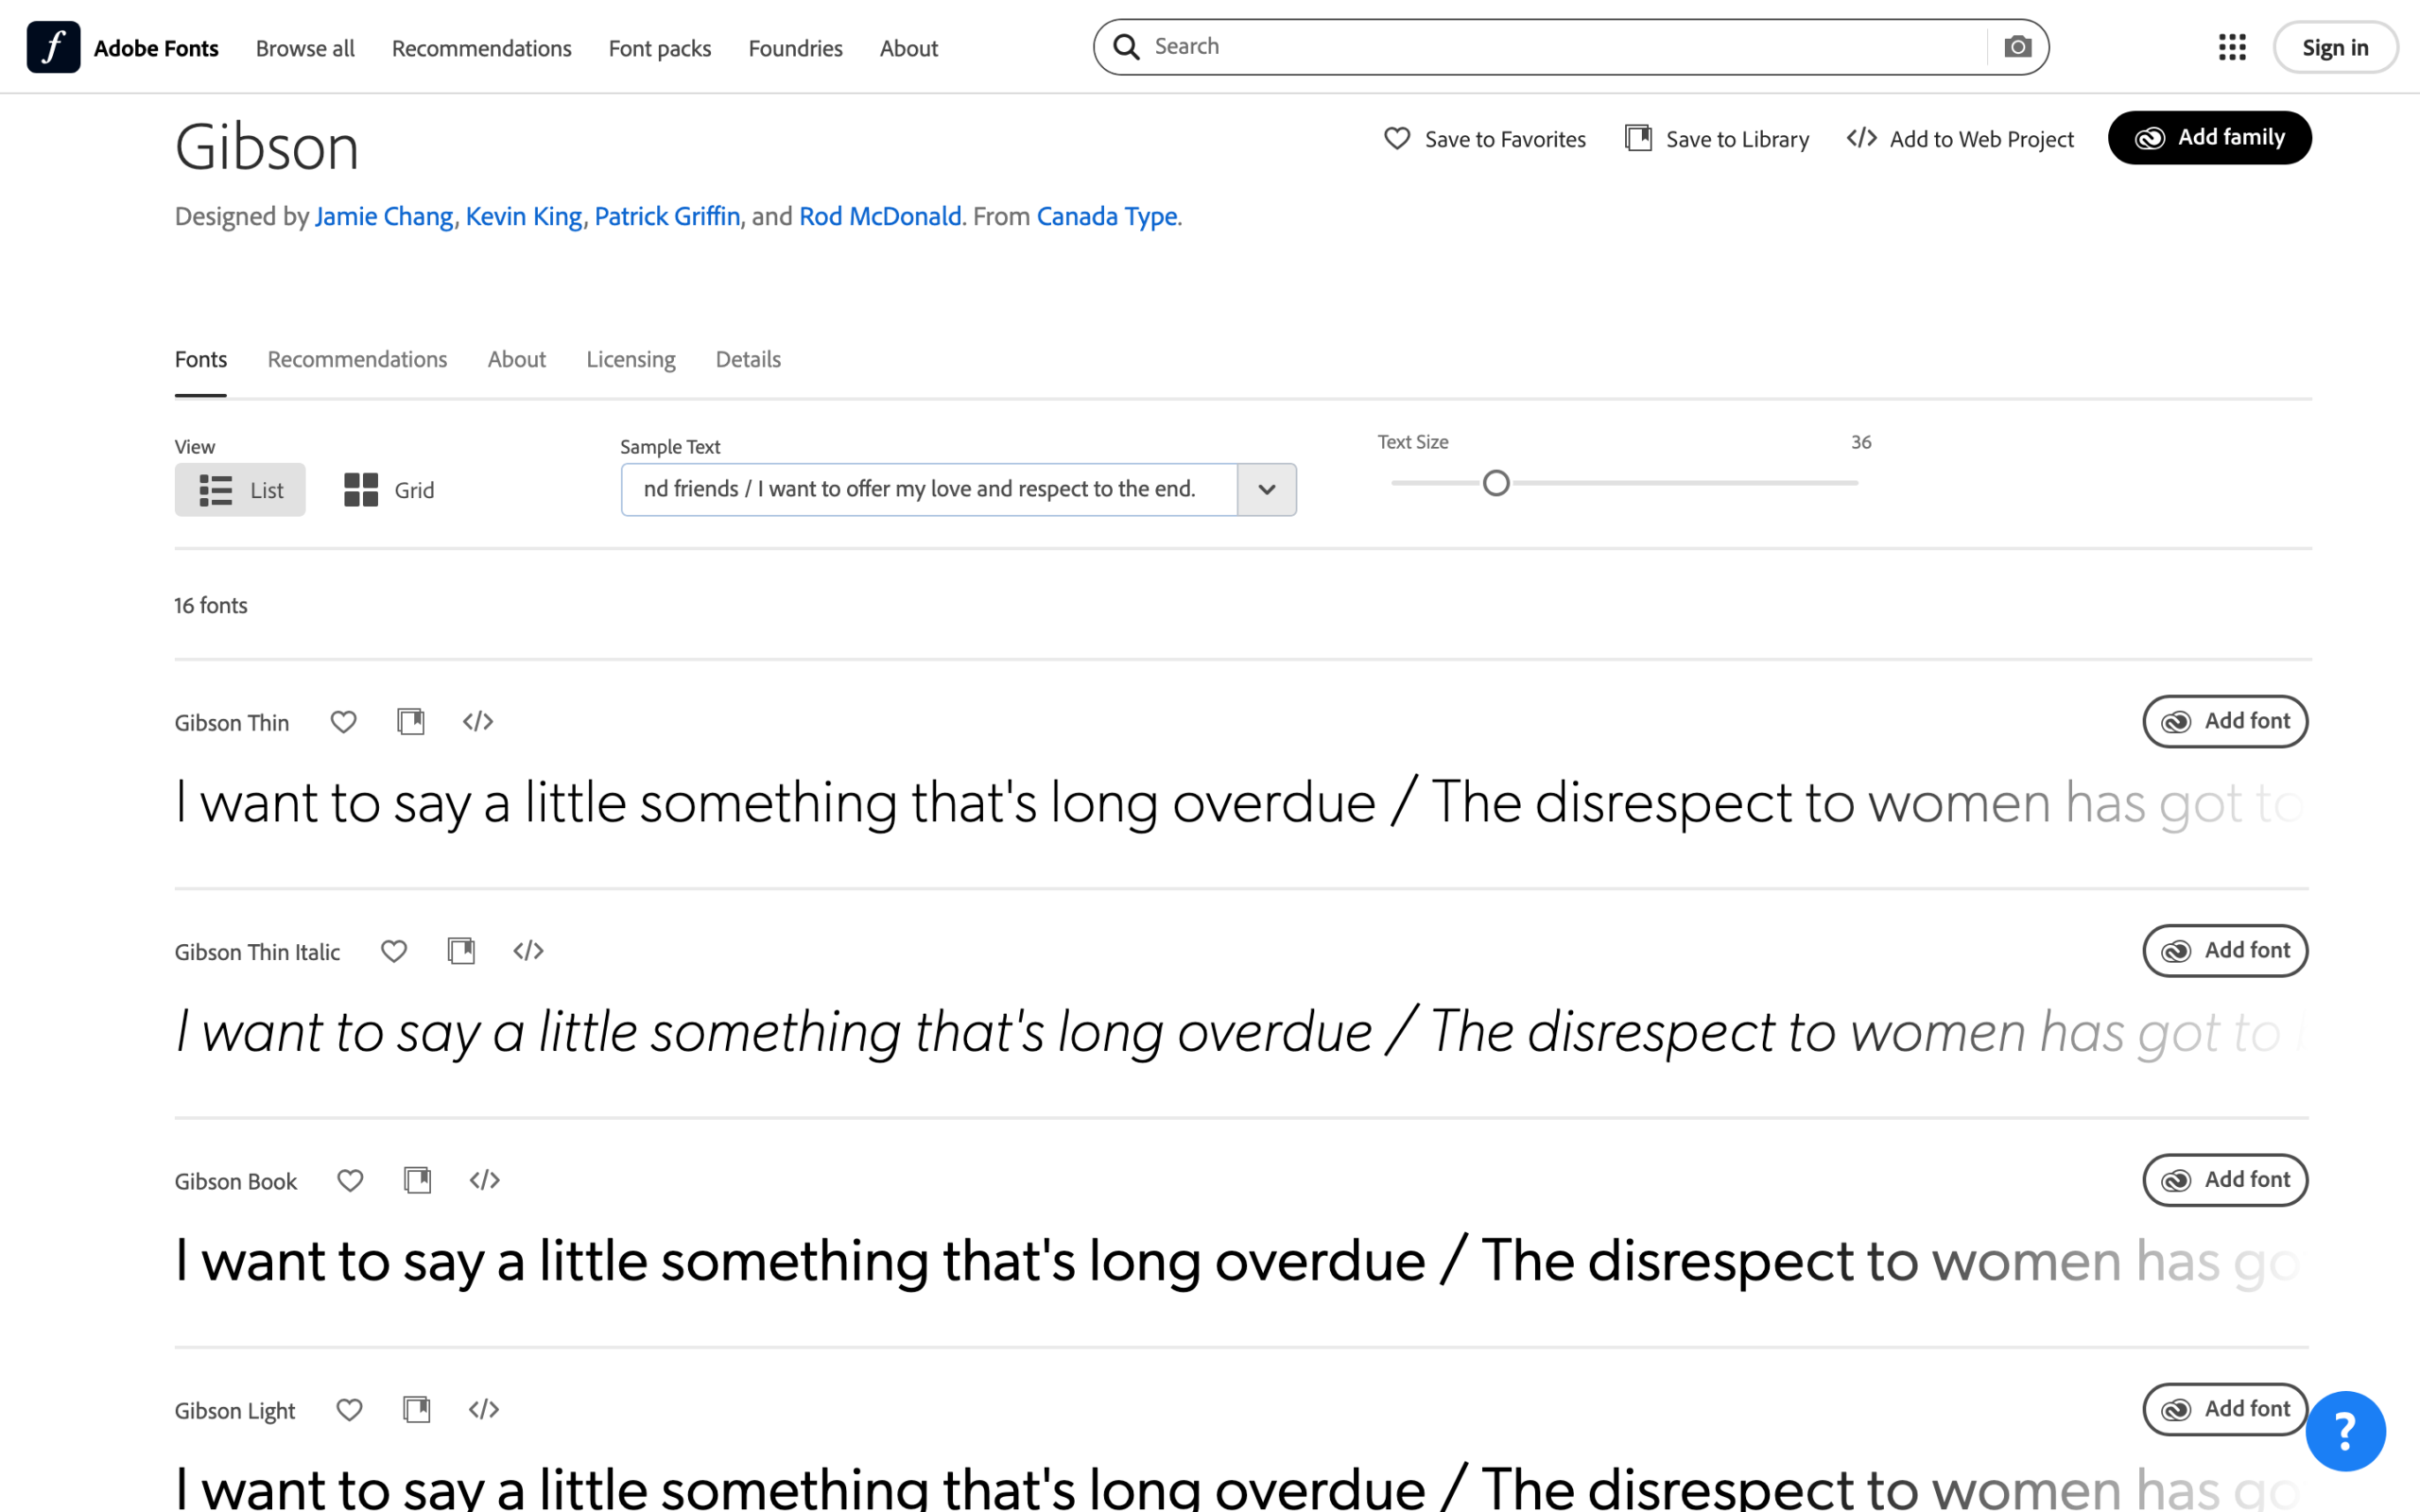2420x1512 pixels.
Task: Favorite Gibson Book with heart icon
Action: (350, 1180)
